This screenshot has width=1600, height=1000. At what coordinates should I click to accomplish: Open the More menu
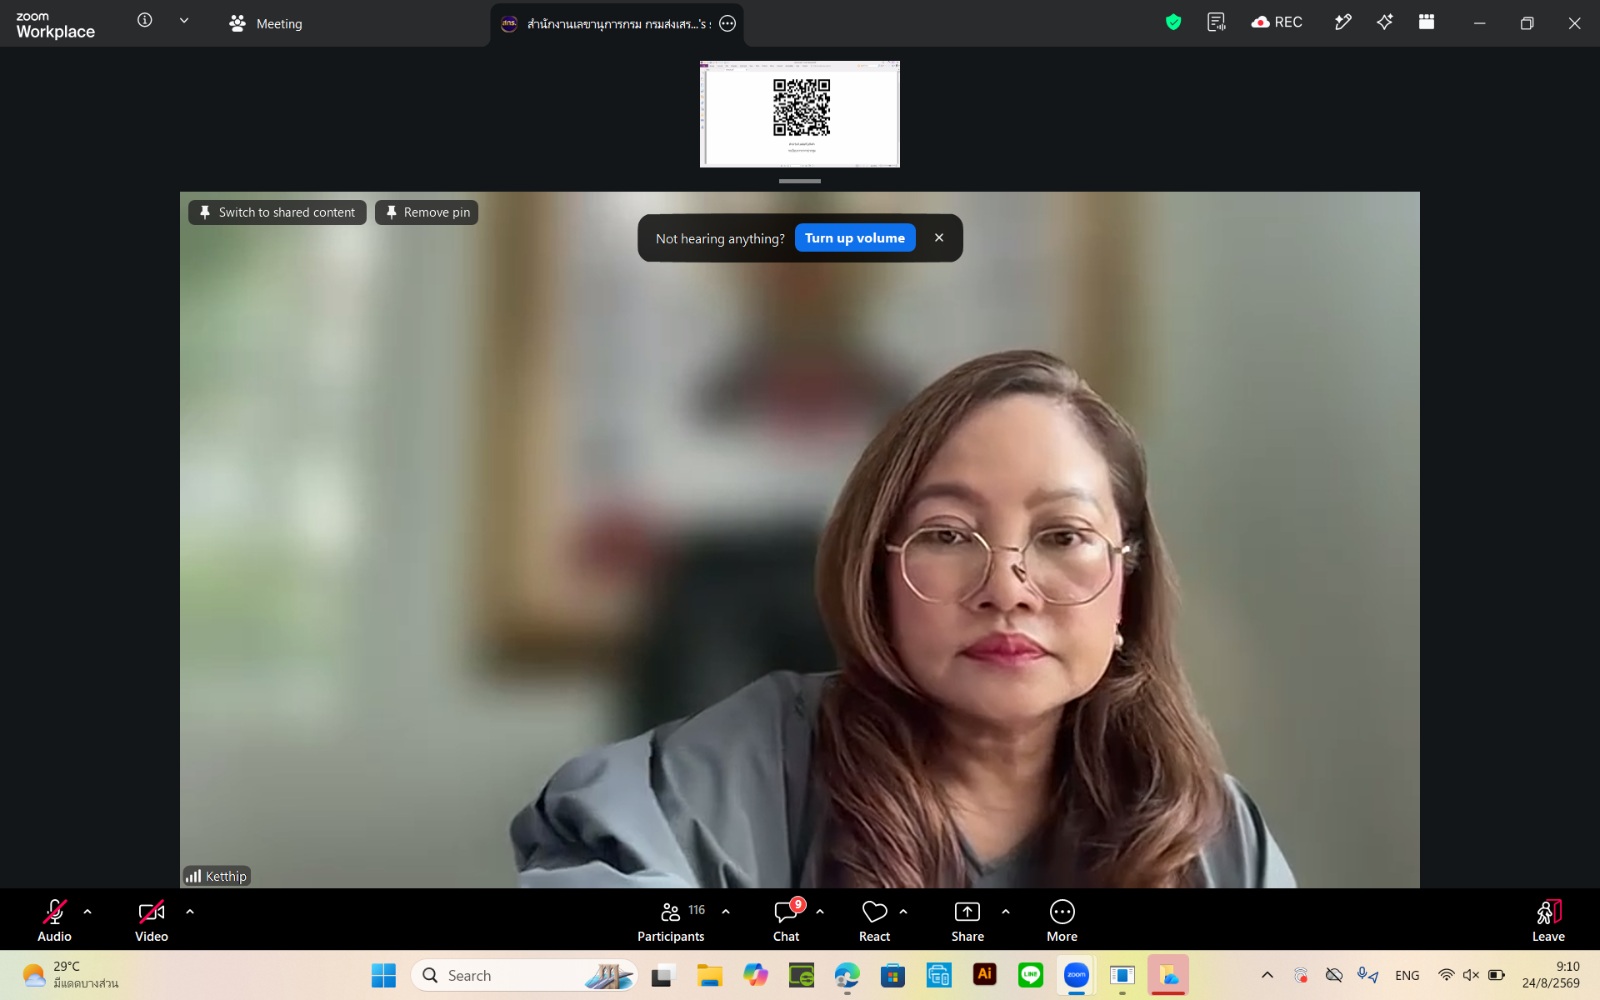click(x=1062, y=920)
